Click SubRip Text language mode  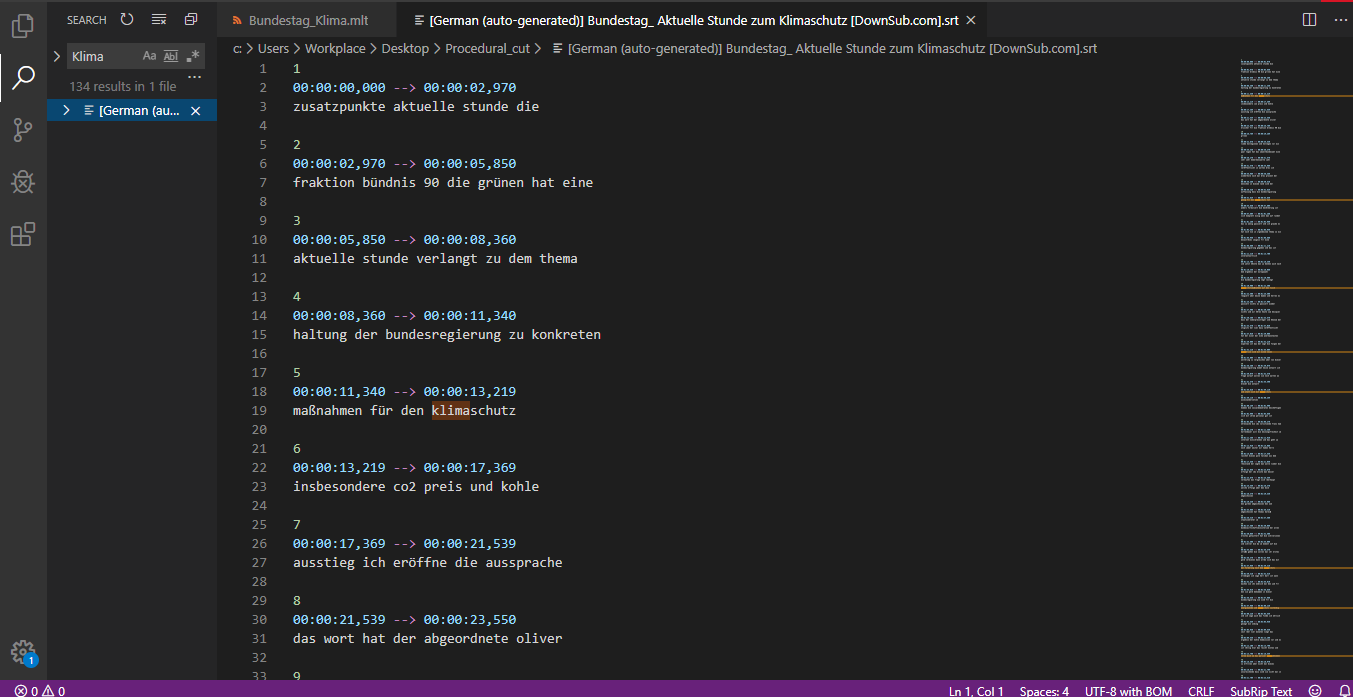tap(1261, 690)
